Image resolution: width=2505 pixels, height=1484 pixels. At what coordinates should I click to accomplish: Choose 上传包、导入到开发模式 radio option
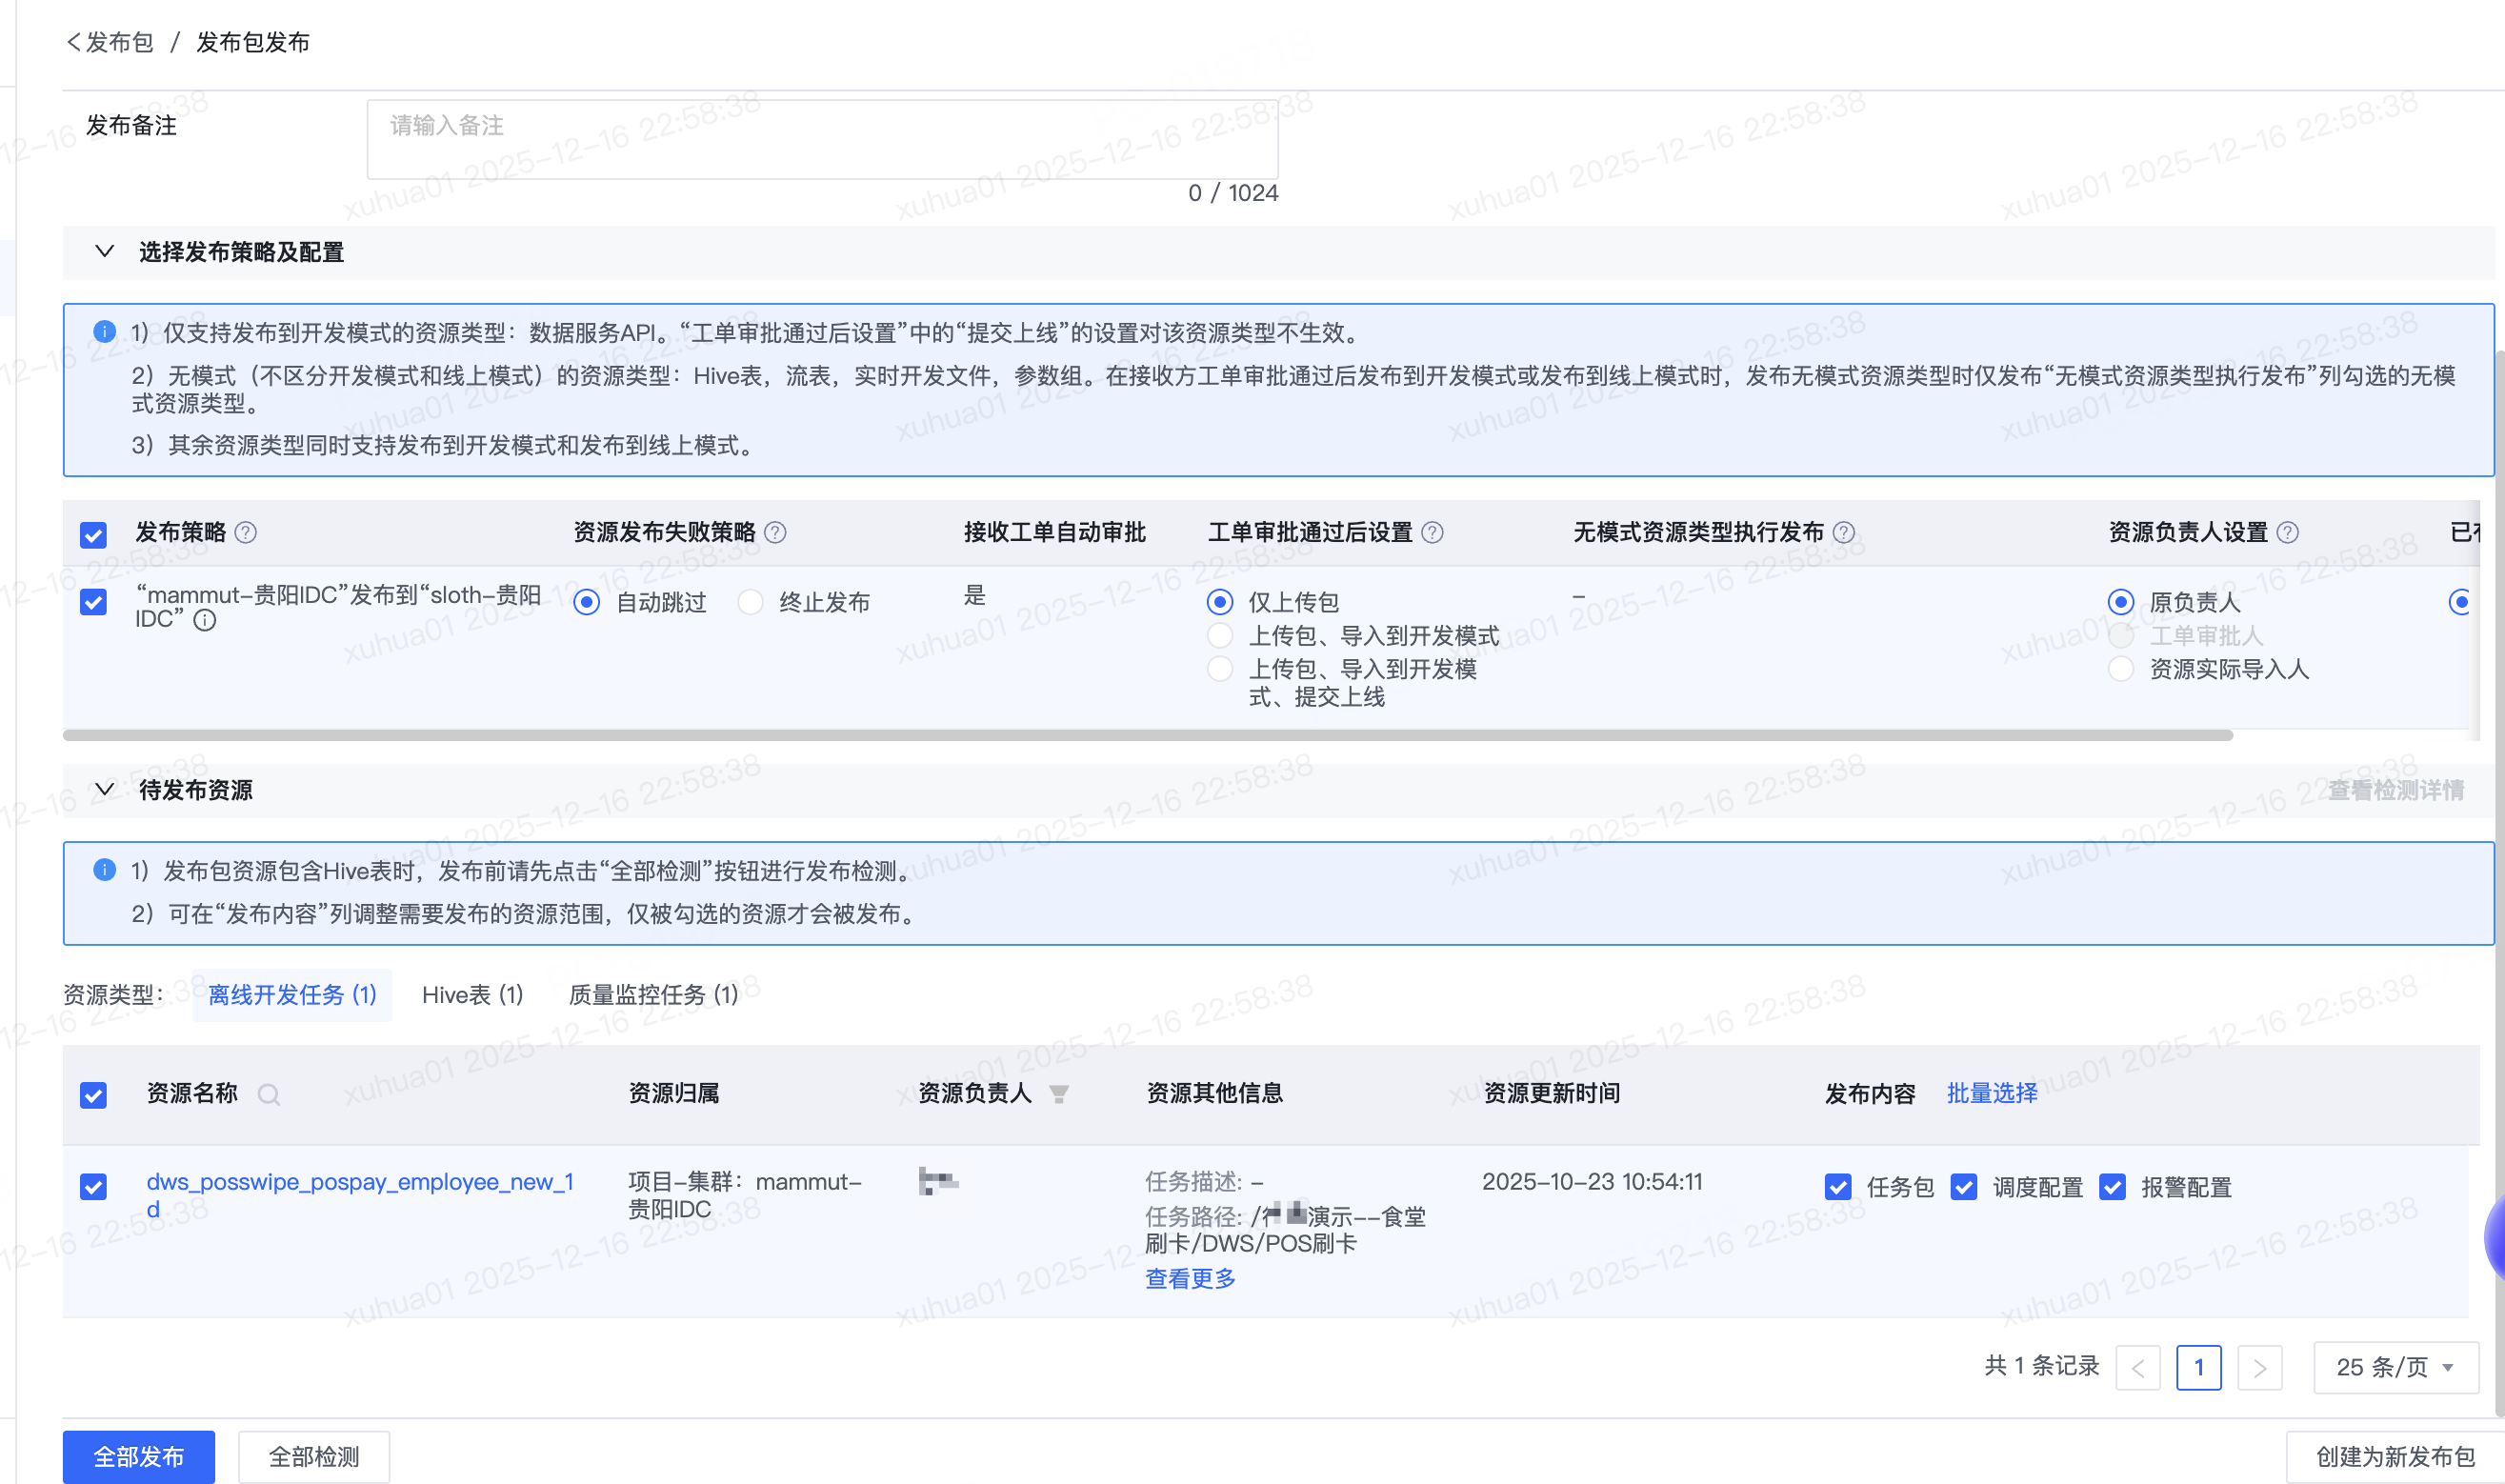click(1219, 635)
